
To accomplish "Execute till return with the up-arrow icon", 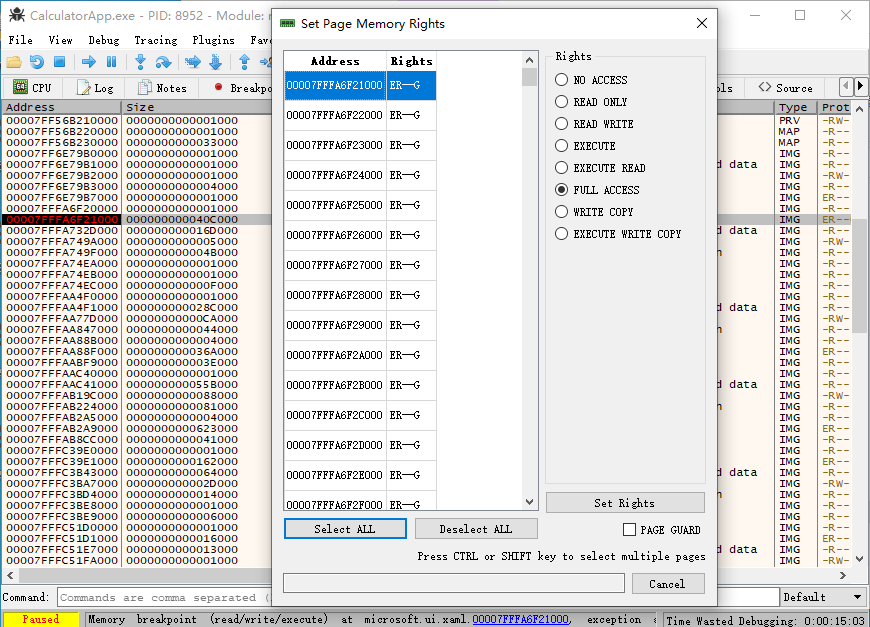I will [245, 62].
